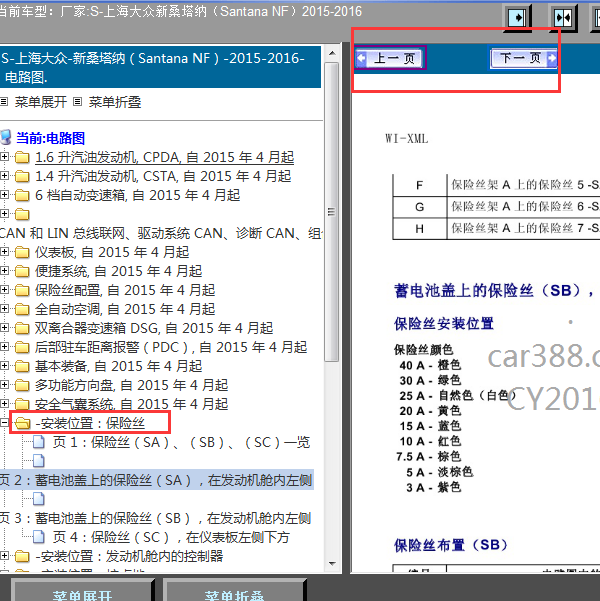Click the document icon before 页 4
600x601 pixels.
(x=39, y=537)
